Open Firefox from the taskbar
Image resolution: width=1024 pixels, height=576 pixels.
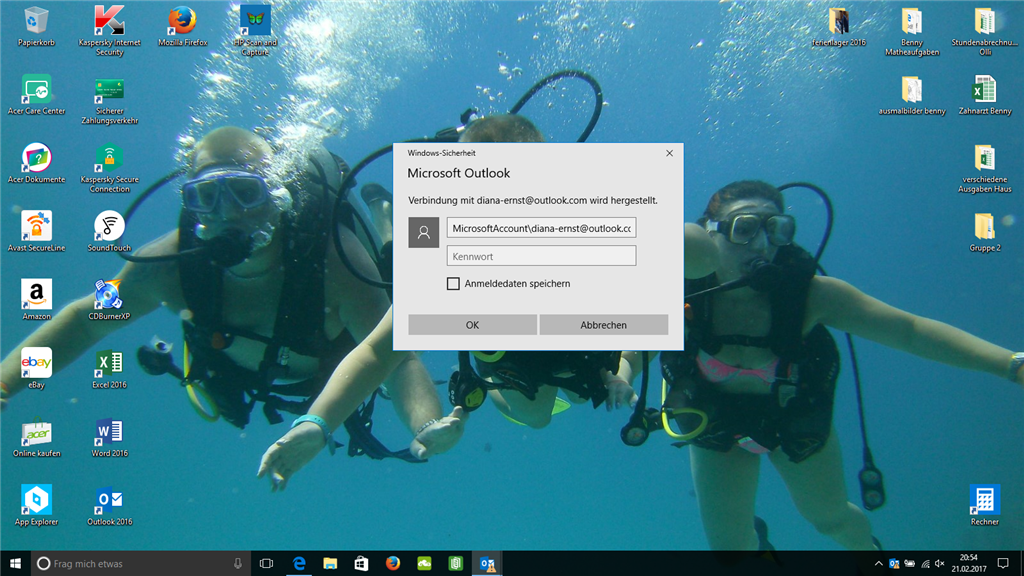(x=392, y=563)
